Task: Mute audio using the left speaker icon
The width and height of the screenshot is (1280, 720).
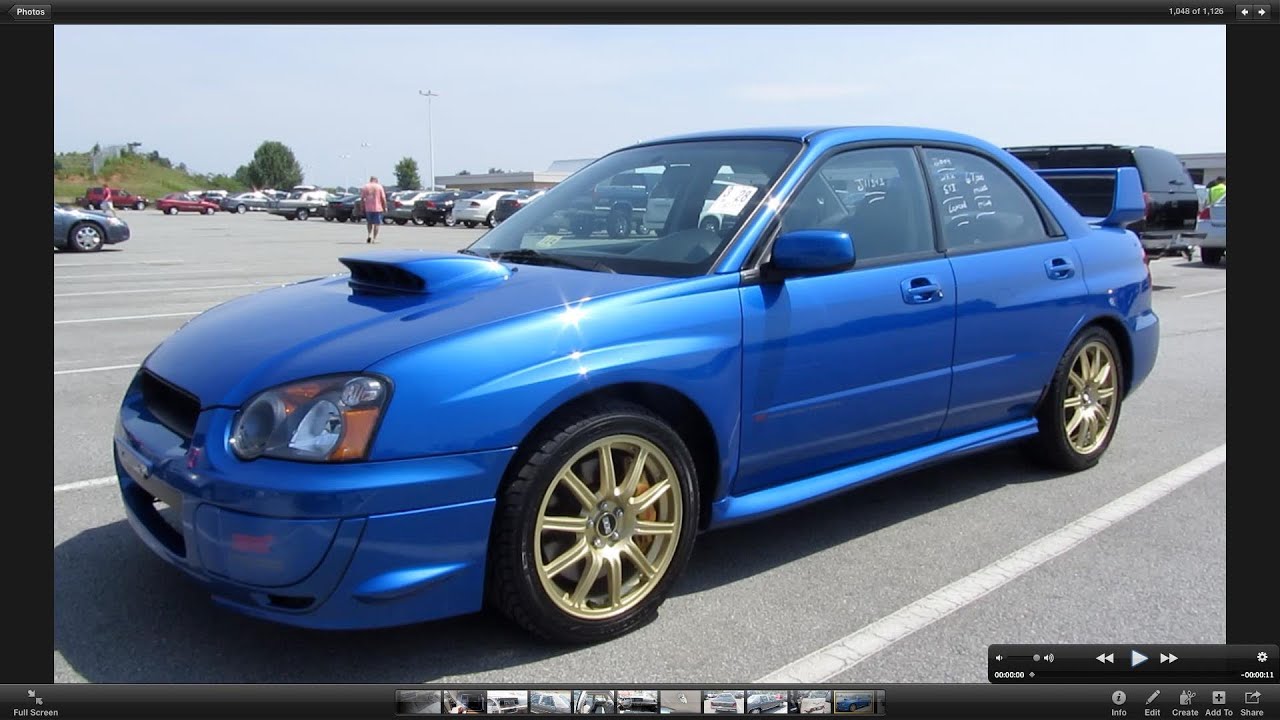Action: point(1000,657)
